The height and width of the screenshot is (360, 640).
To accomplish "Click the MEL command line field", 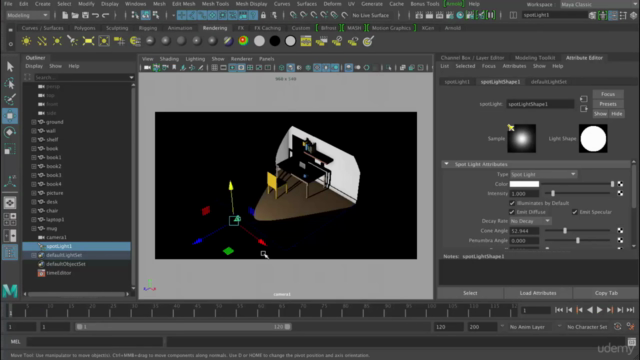I will pos(95,342).
